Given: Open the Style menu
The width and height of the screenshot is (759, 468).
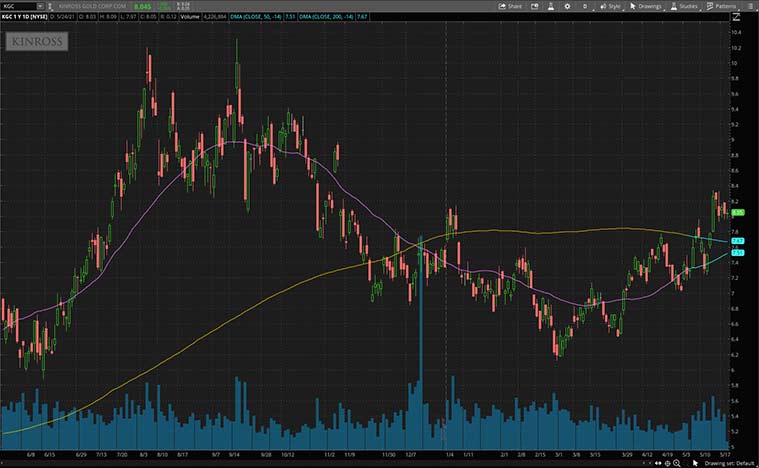Looking at the screenshot, I should [x=610, y=6].
